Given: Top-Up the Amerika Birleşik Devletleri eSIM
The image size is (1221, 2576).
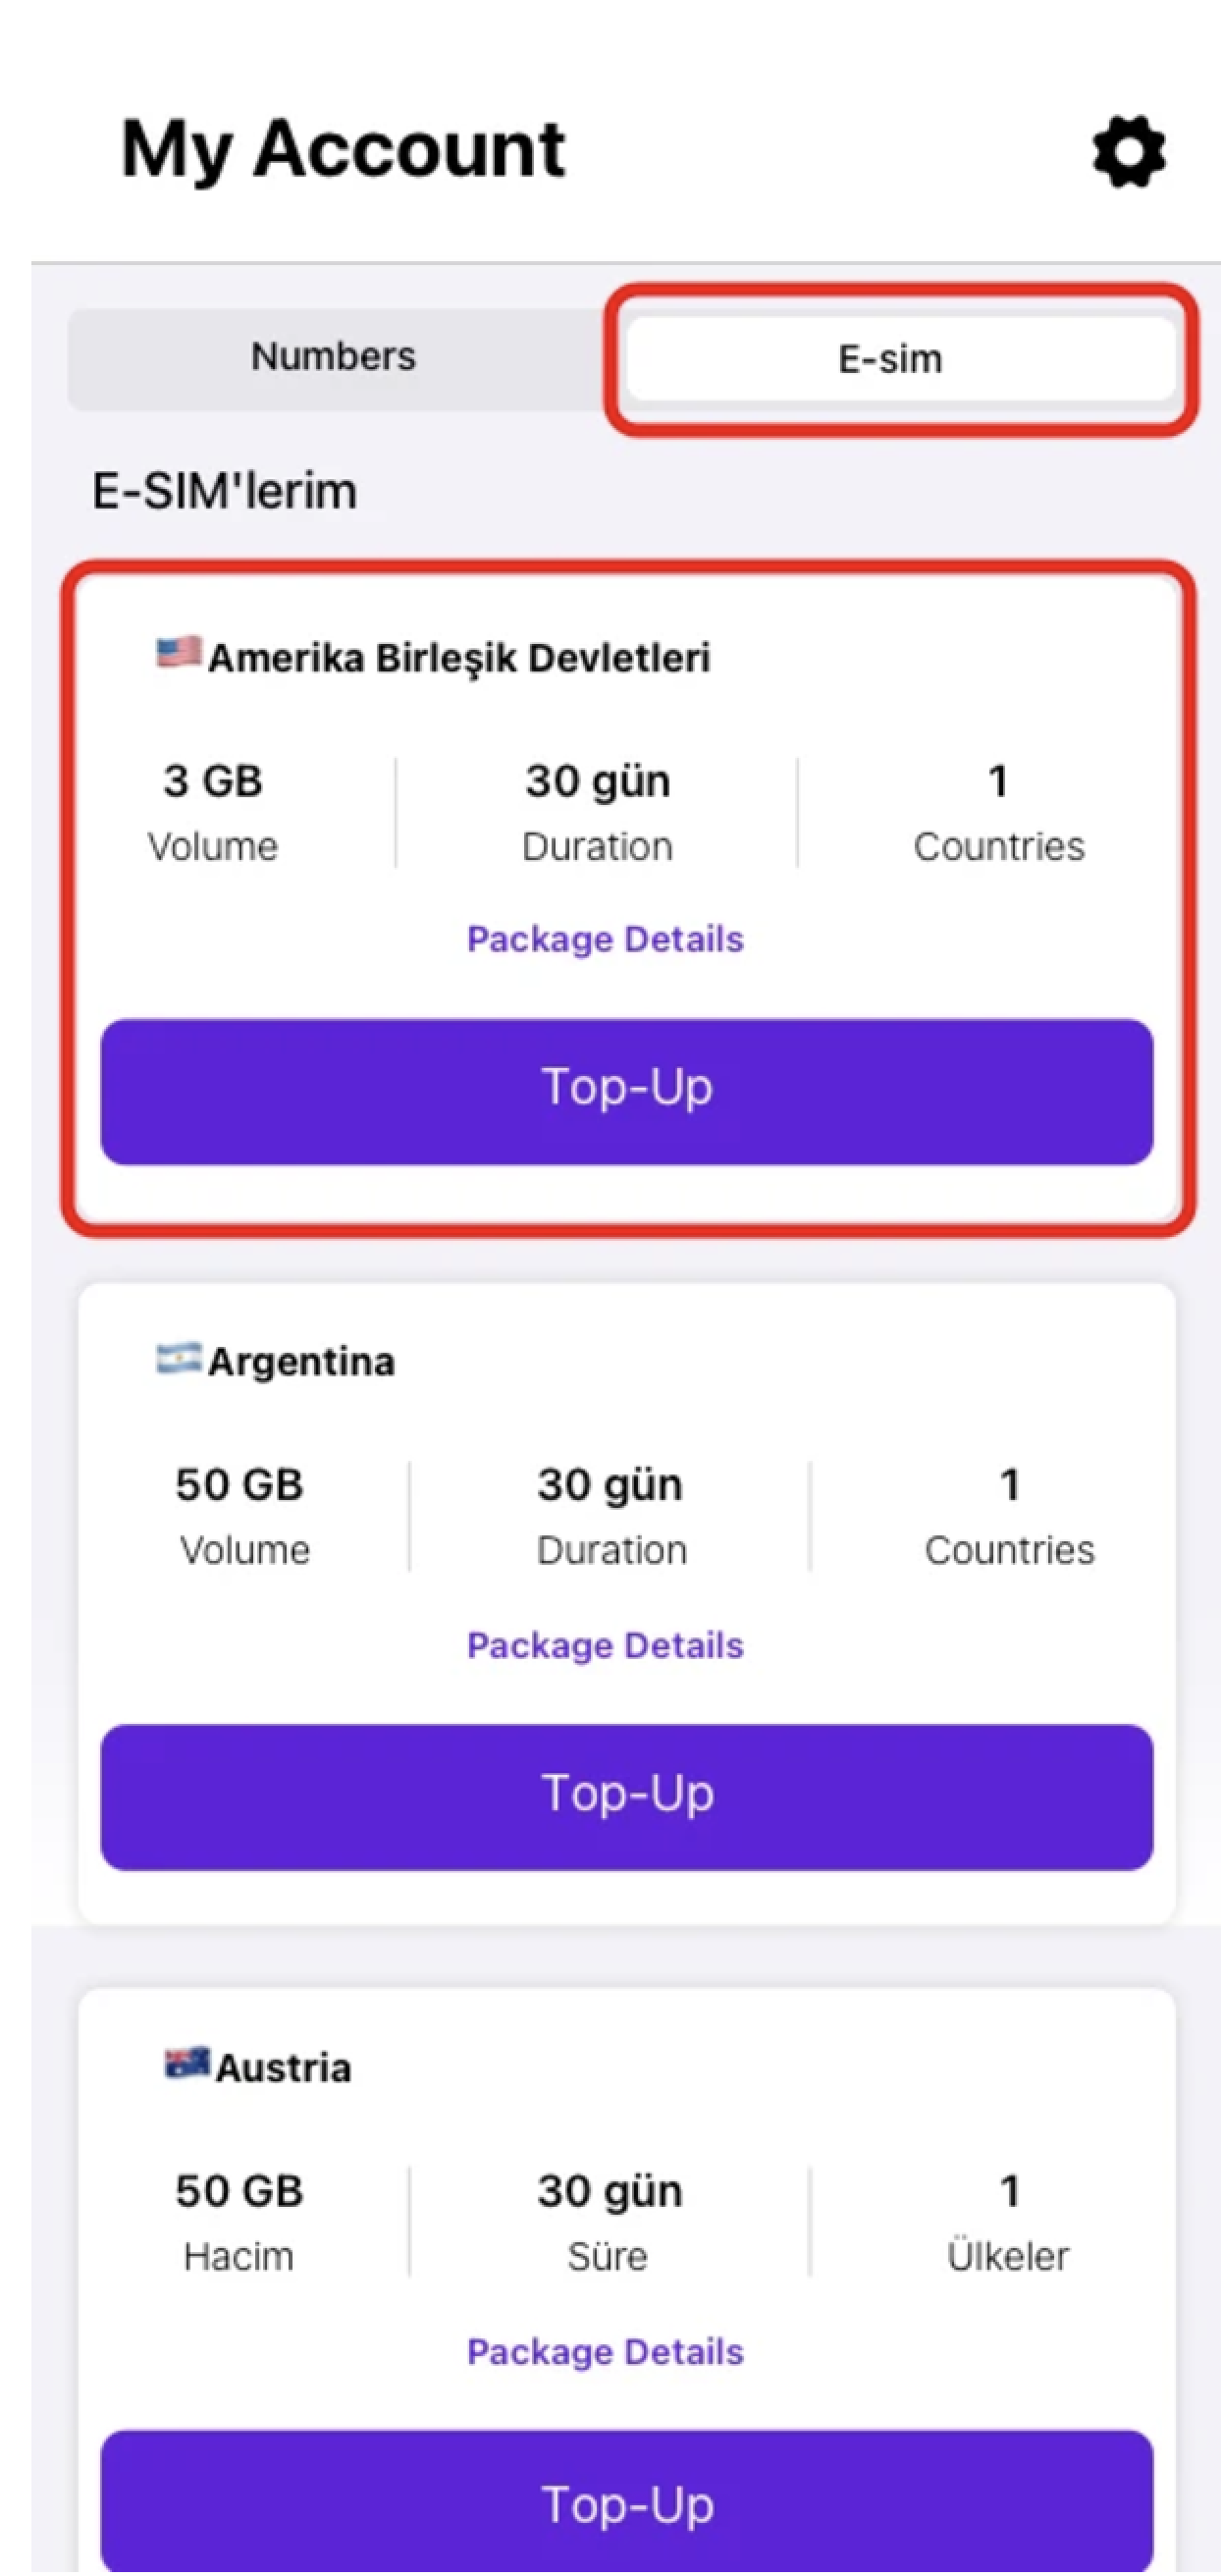Looking at the screenshot, I should point(626,1091).
